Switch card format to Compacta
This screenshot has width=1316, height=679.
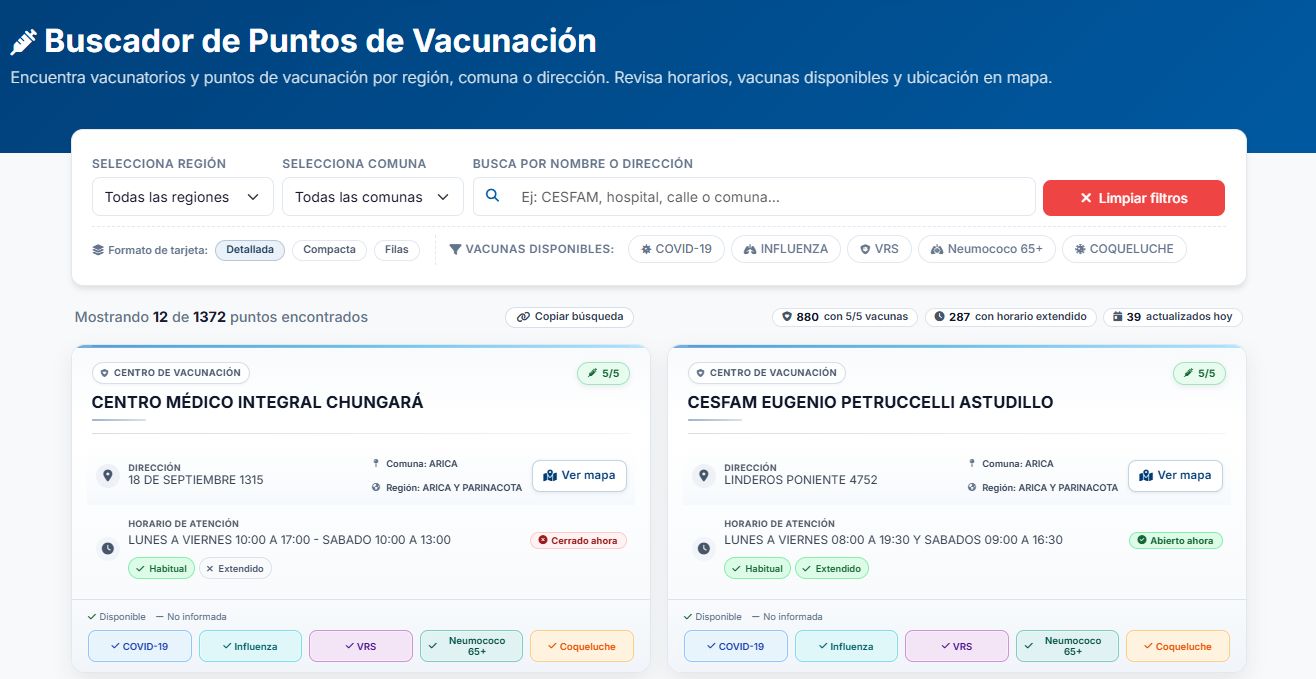329,249
